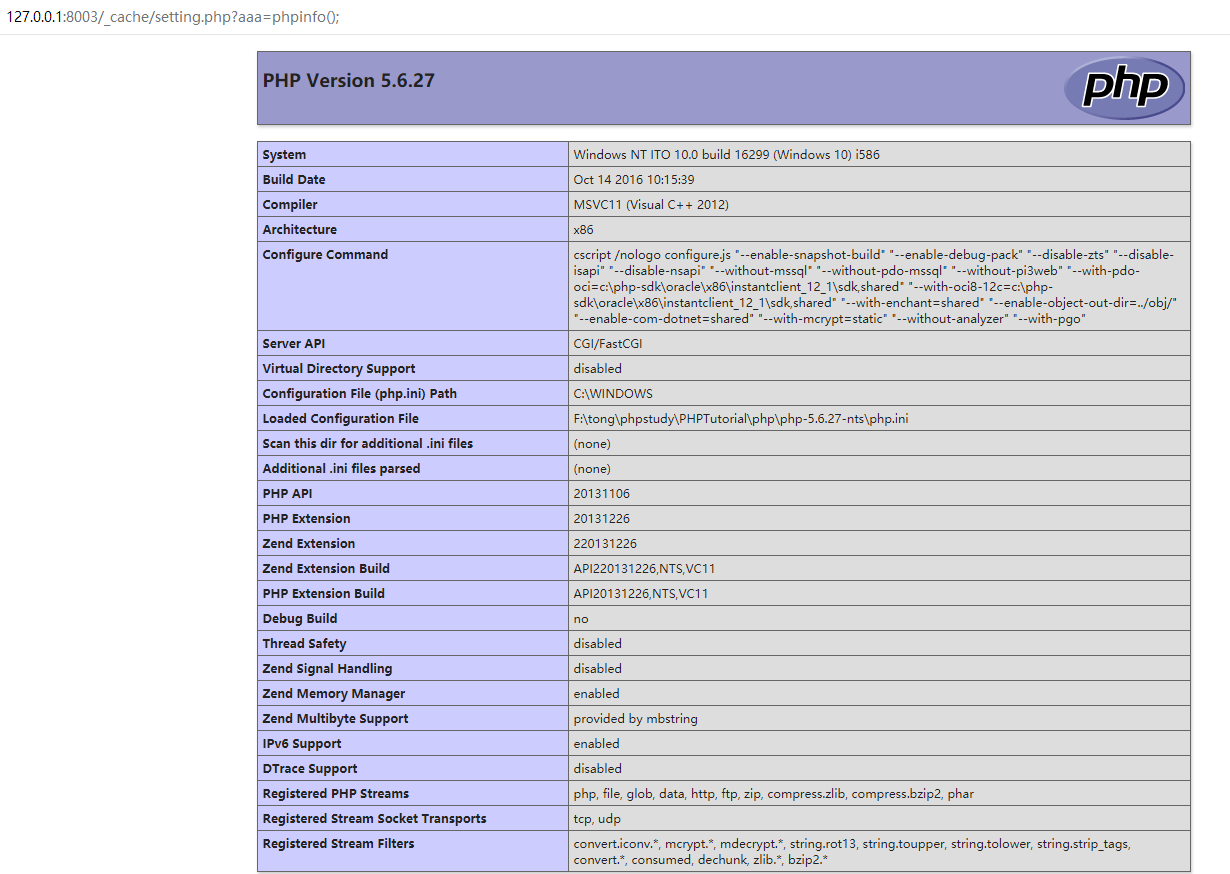Click the Windows NT ITO system value
Image resolution: width=1230 pixels, height=874 pixels.
[x=727, y=155]
